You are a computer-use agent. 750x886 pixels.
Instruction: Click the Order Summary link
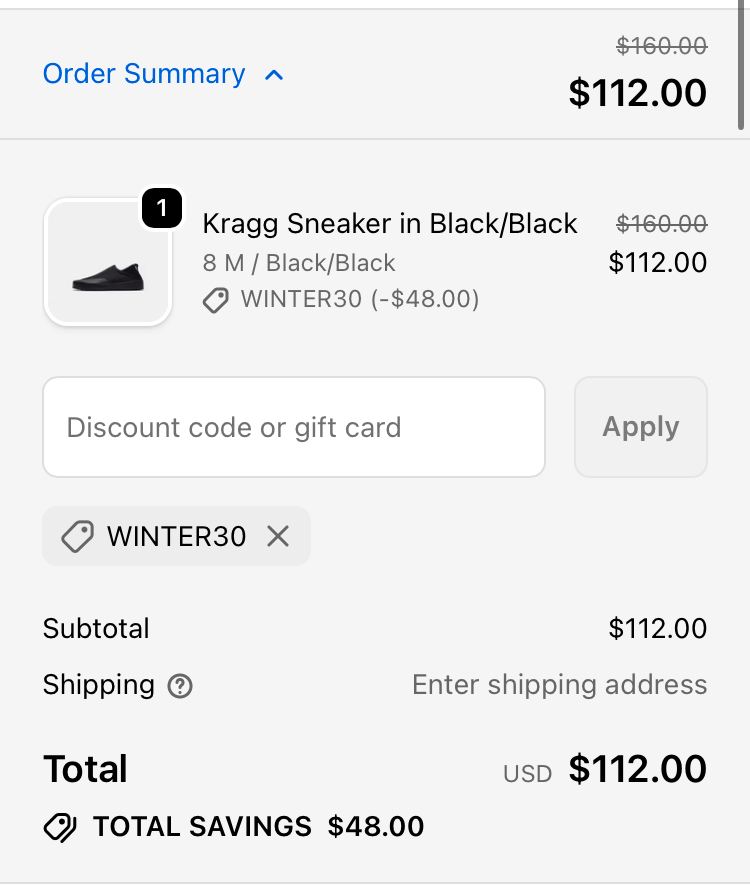click(x=144, y=74)
